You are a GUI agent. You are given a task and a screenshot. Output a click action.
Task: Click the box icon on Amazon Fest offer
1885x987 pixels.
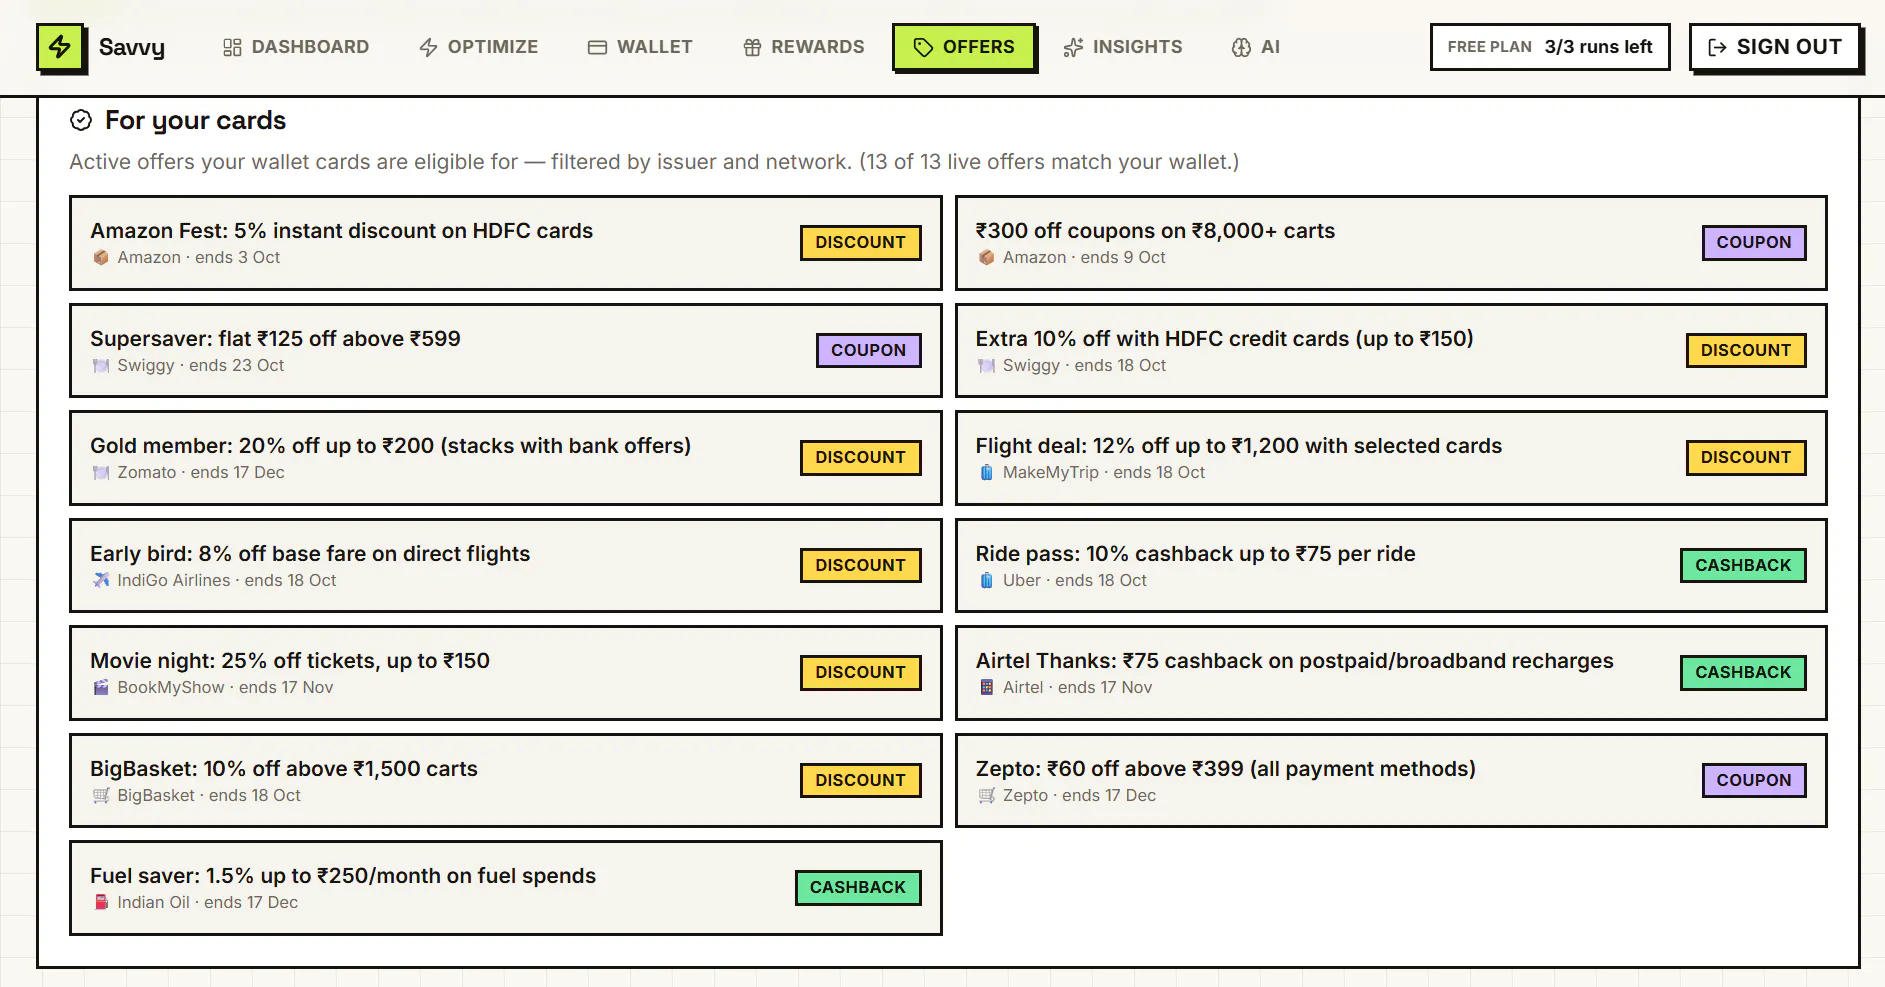pos(101,258)
